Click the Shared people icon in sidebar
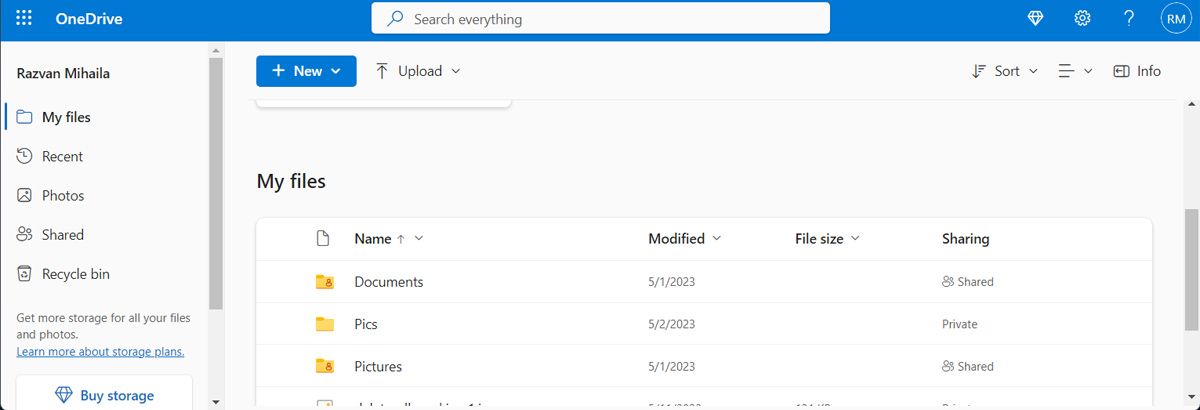1200x410 pixels. pyautogui.click(x=25, y=234)
